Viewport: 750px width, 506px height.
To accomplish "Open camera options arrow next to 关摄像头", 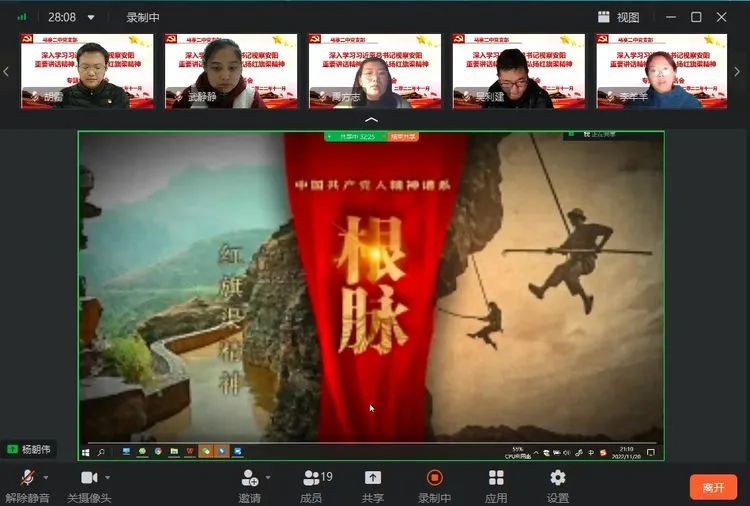I will (108, 477).
